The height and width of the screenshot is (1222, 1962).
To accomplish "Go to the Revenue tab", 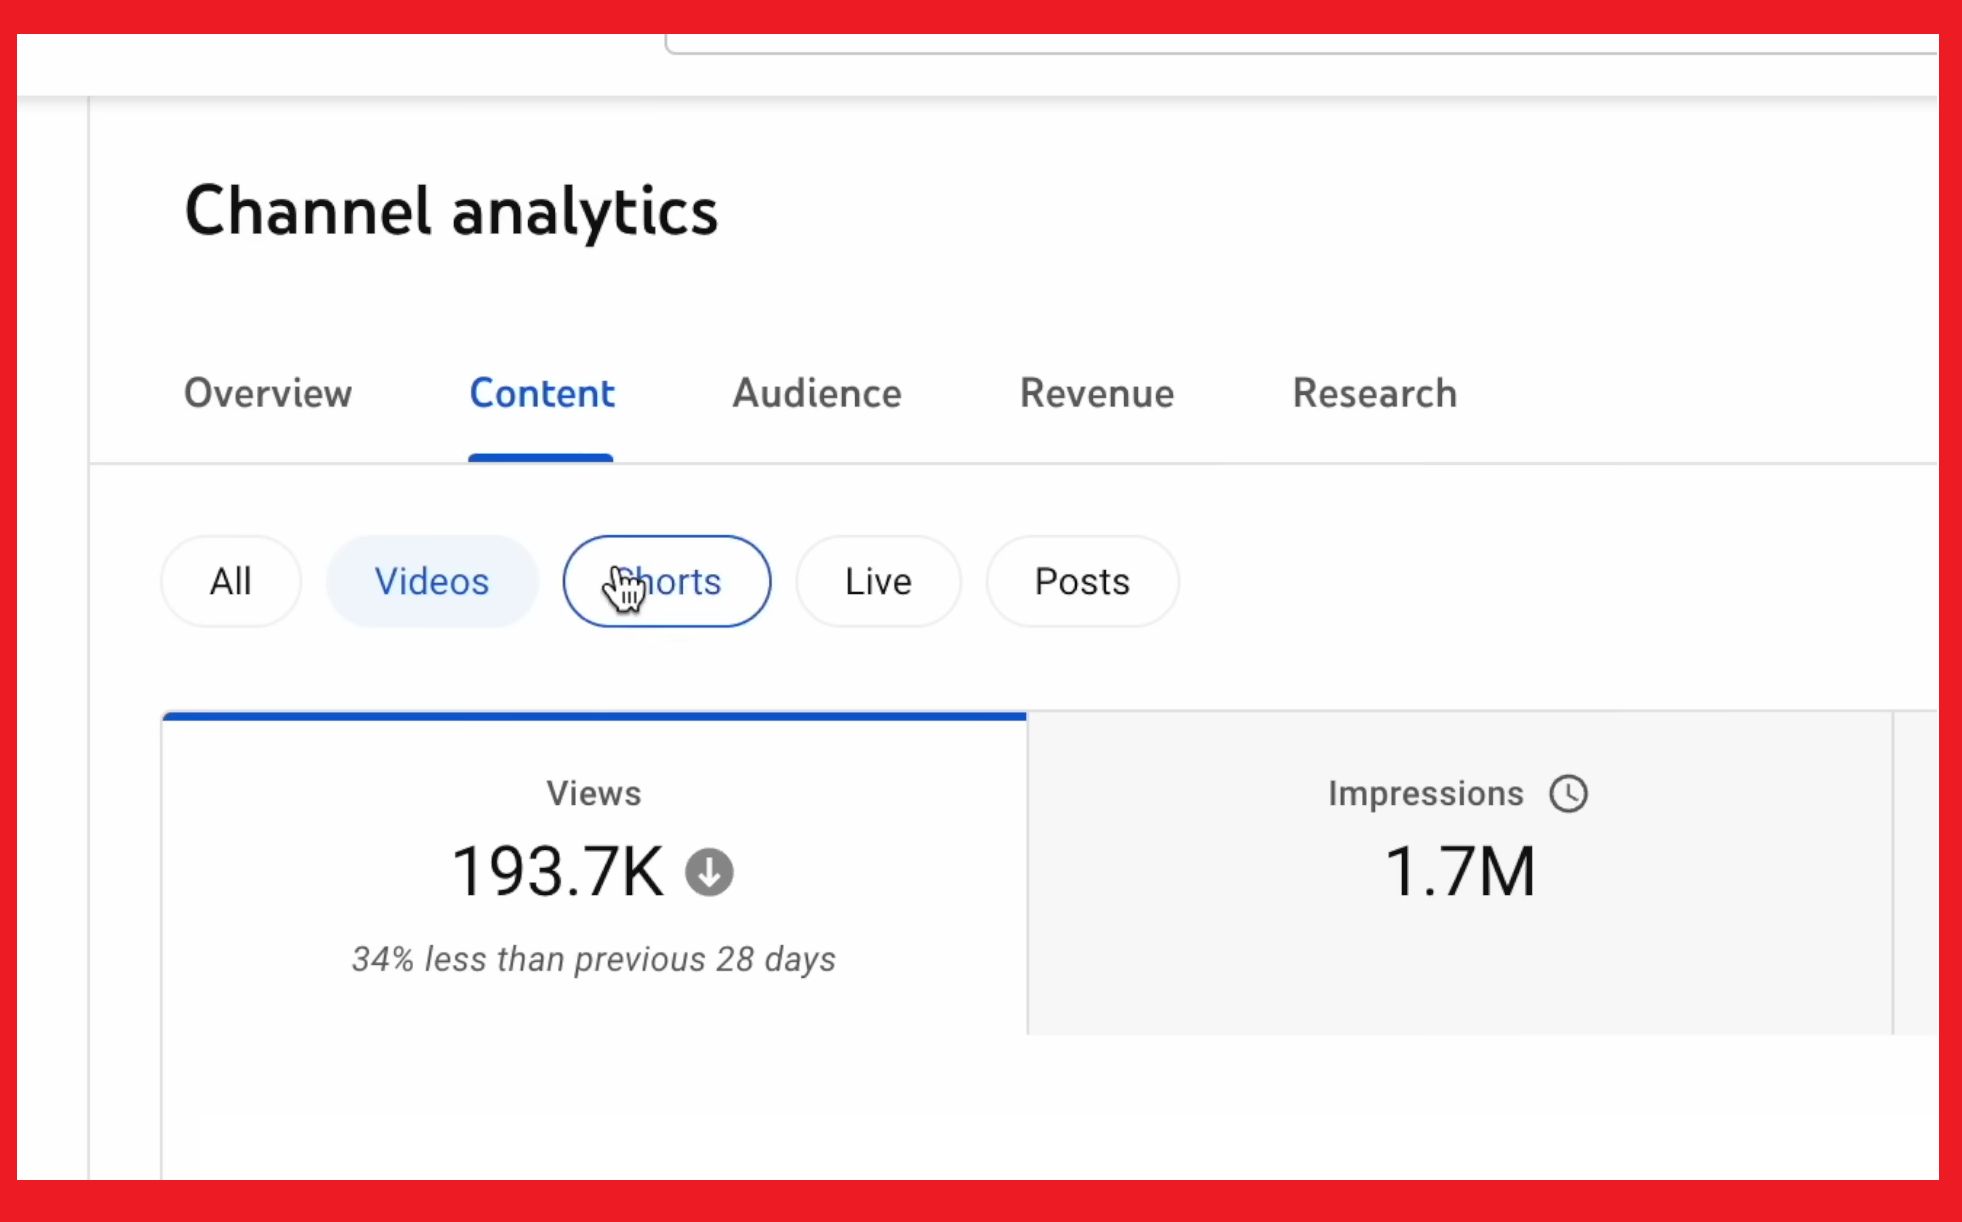I will coord(1097,393).
